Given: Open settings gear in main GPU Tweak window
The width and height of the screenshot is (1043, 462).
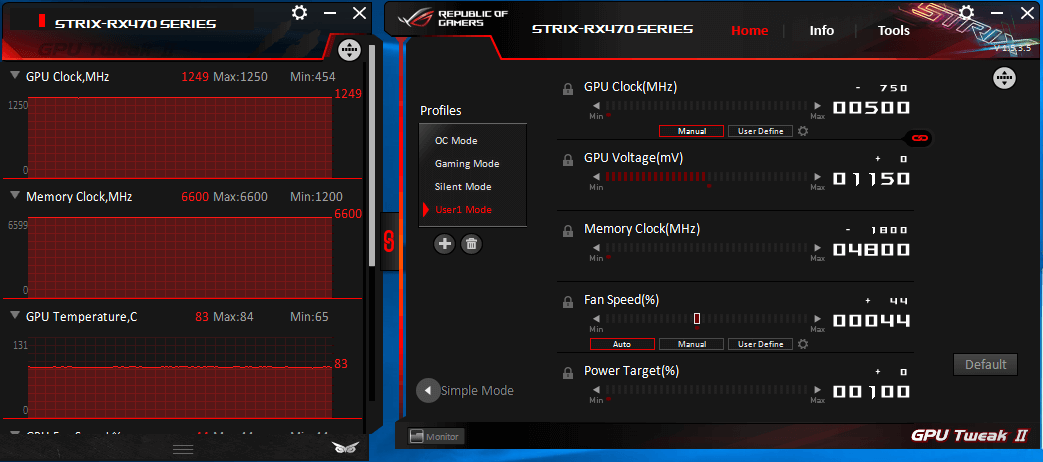Looking at the screenshot, I should [x=967, y=13].
